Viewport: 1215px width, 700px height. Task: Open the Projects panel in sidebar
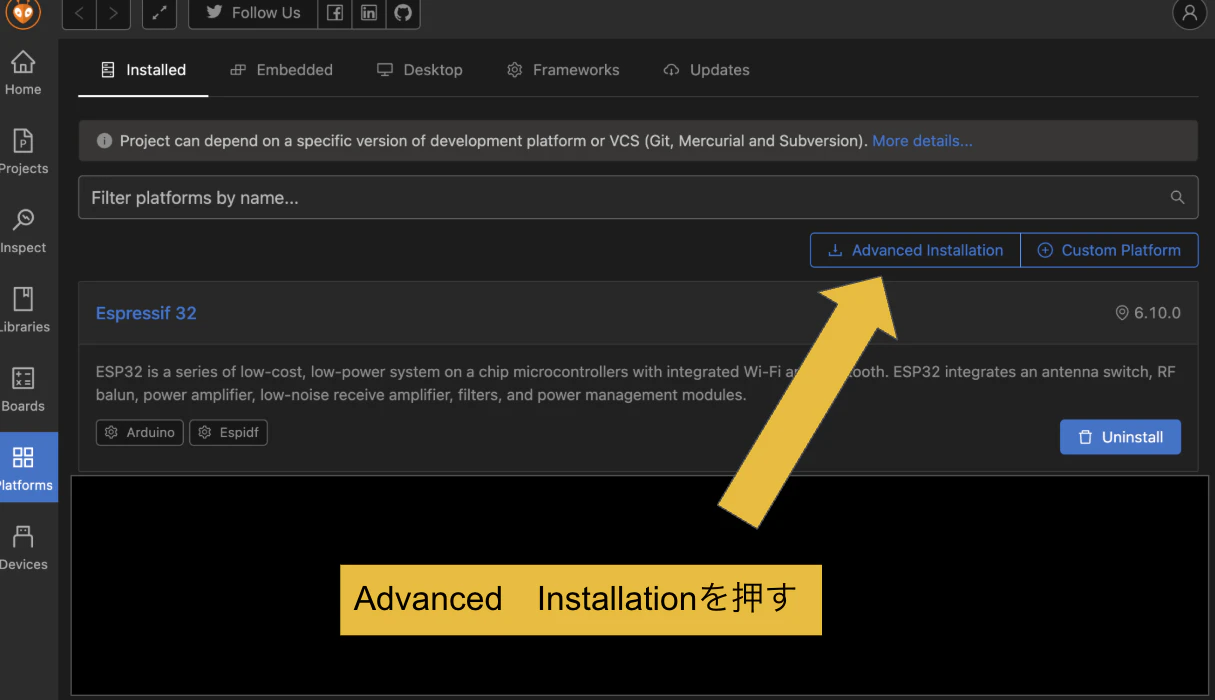click(x=23, y=150)
